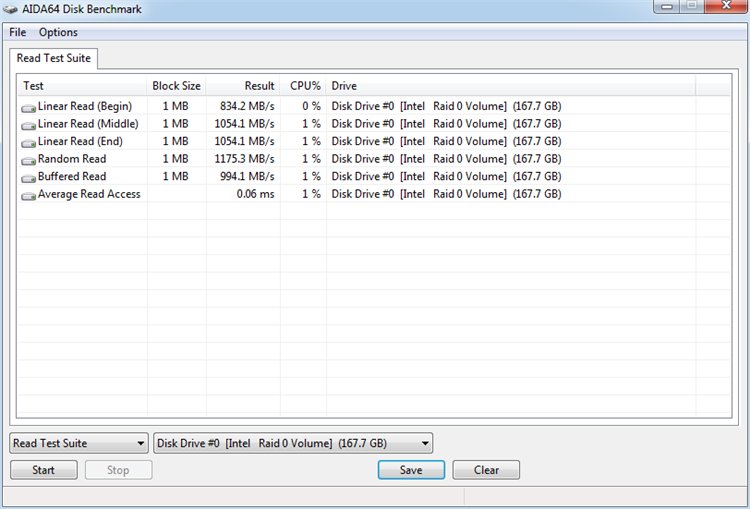The image size is (750, 509).
Task: Click the Save button
Action: click(x=411, y=470)
